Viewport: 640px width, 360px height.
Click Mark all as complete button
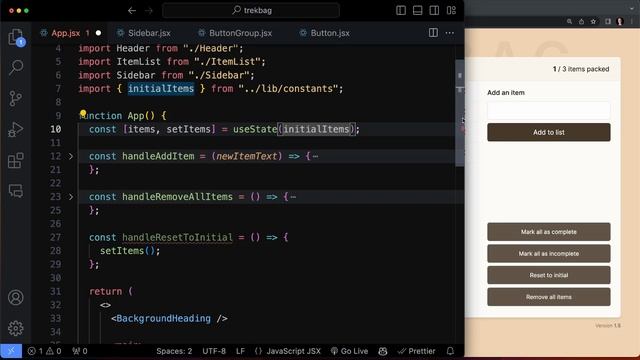point(549,232)
